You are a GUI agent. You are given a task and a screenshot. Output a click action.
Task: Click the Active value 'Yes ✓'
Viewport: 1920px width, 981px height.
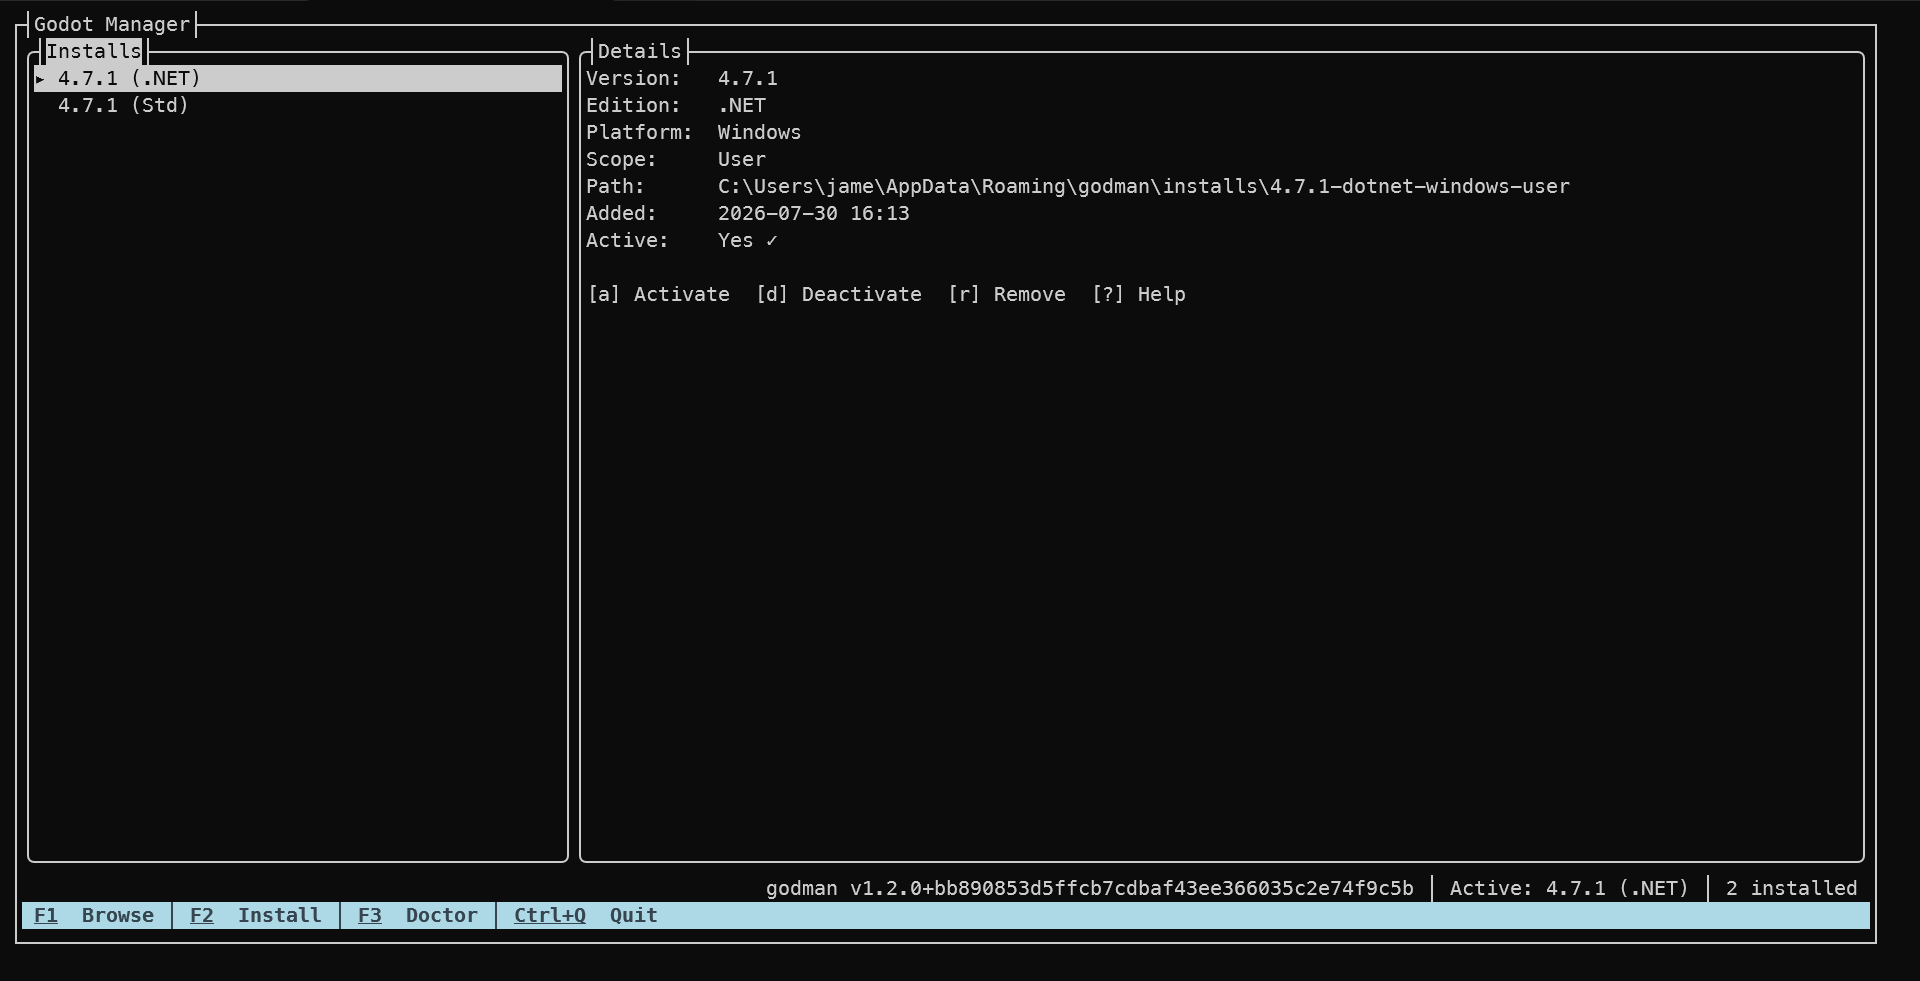[x=748, y=240]
